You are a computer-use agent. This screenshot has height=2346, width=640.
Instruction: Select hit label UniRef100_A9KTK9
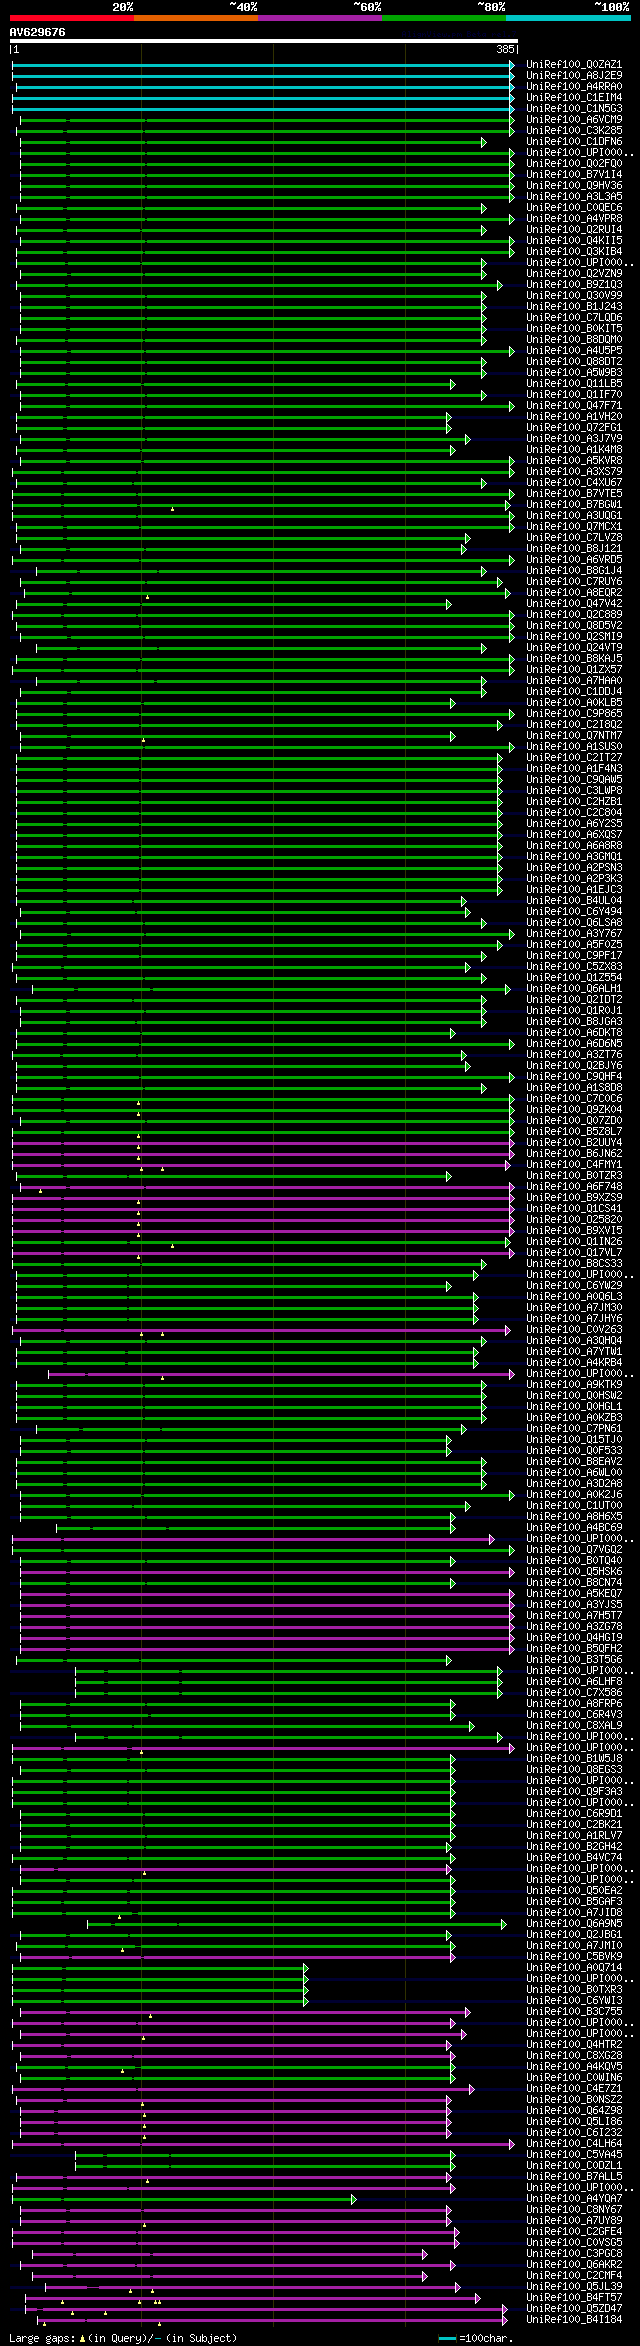(574, 1384)
